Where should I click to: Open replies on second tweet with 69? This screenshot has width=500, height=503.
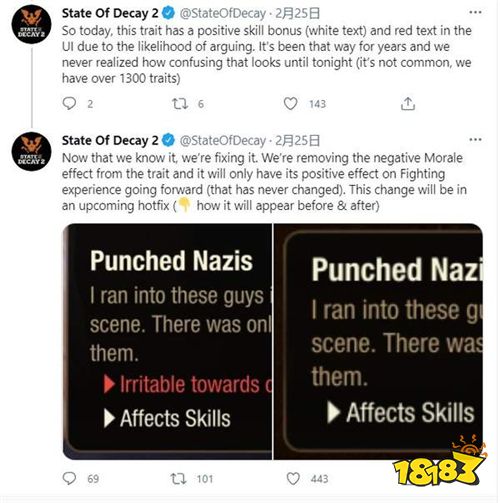(x=69, y=479)
